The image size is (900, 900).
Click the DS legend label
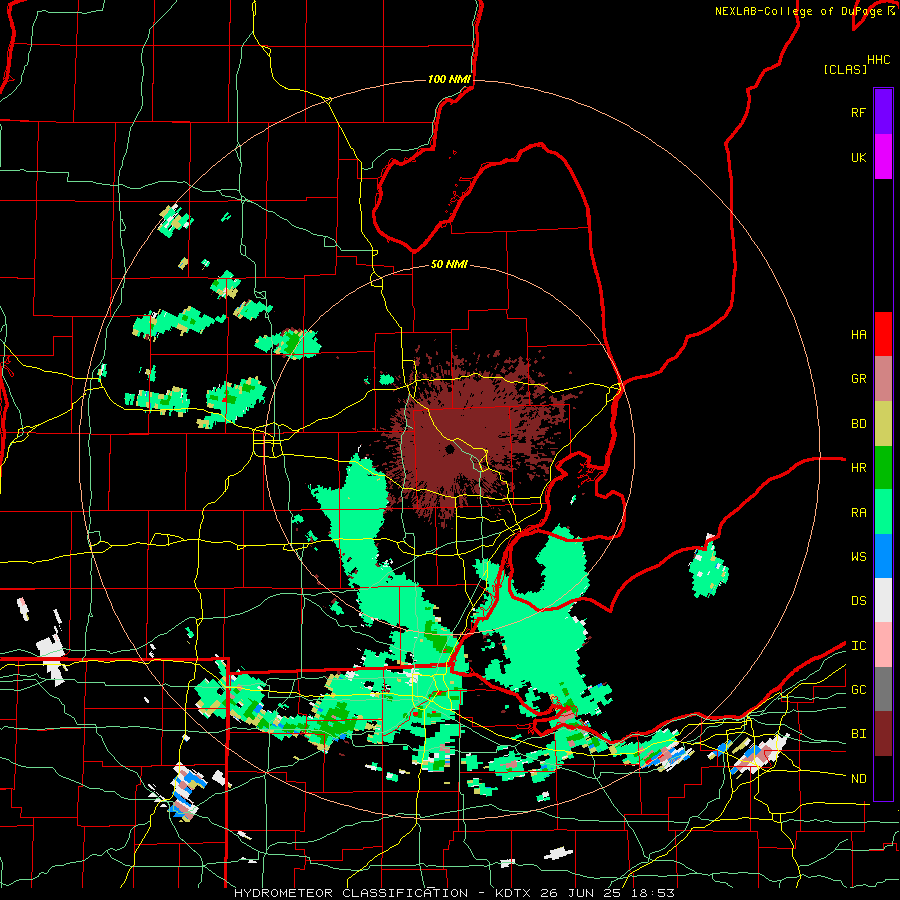click(858, 601)
